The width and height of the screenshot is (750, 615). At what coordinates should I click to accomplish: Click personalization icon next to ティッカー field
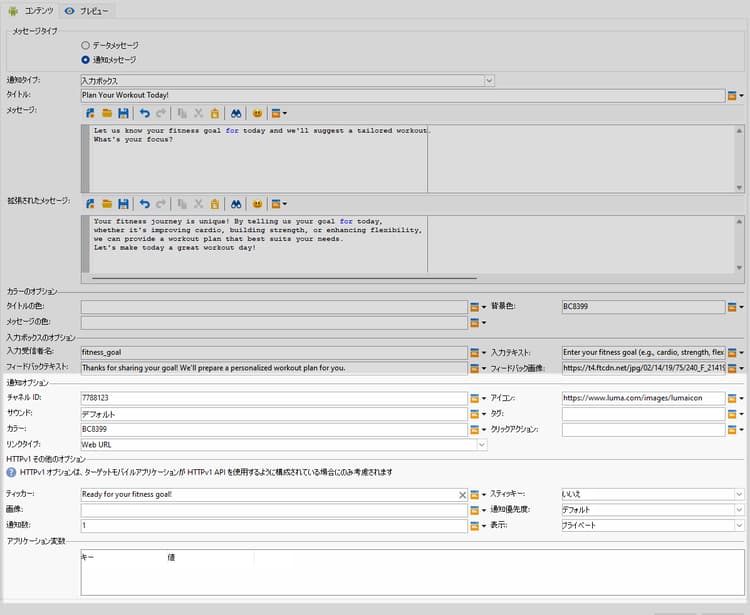click(474, 494)
